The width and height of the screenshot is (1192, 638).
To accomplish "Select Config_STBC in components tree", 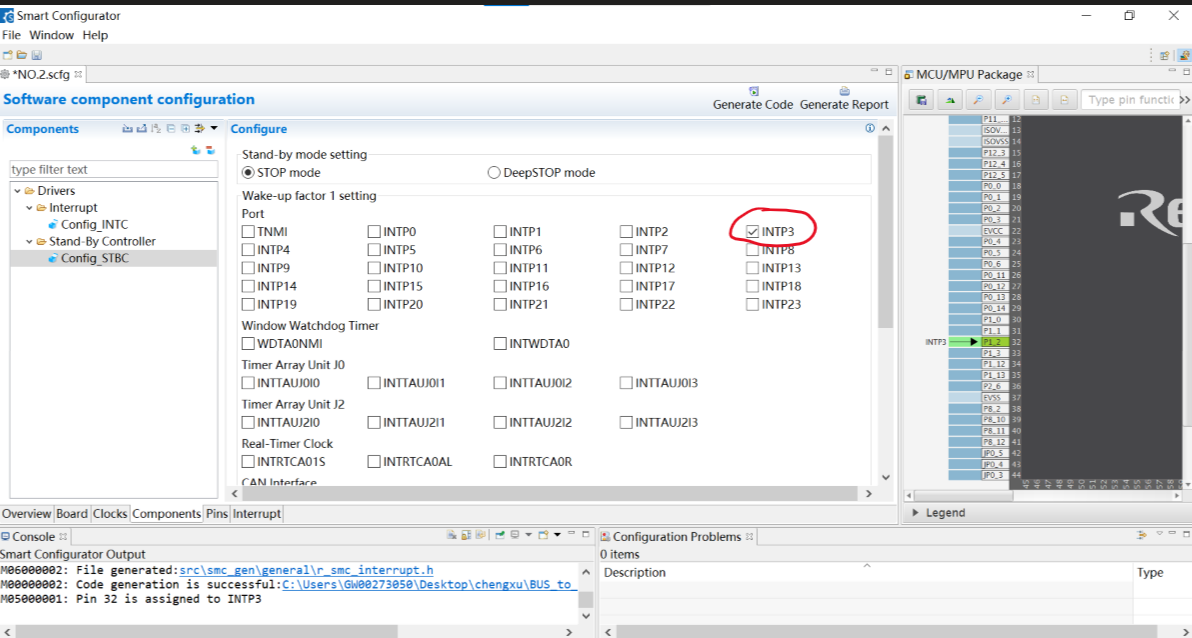I will click(96, 258).
